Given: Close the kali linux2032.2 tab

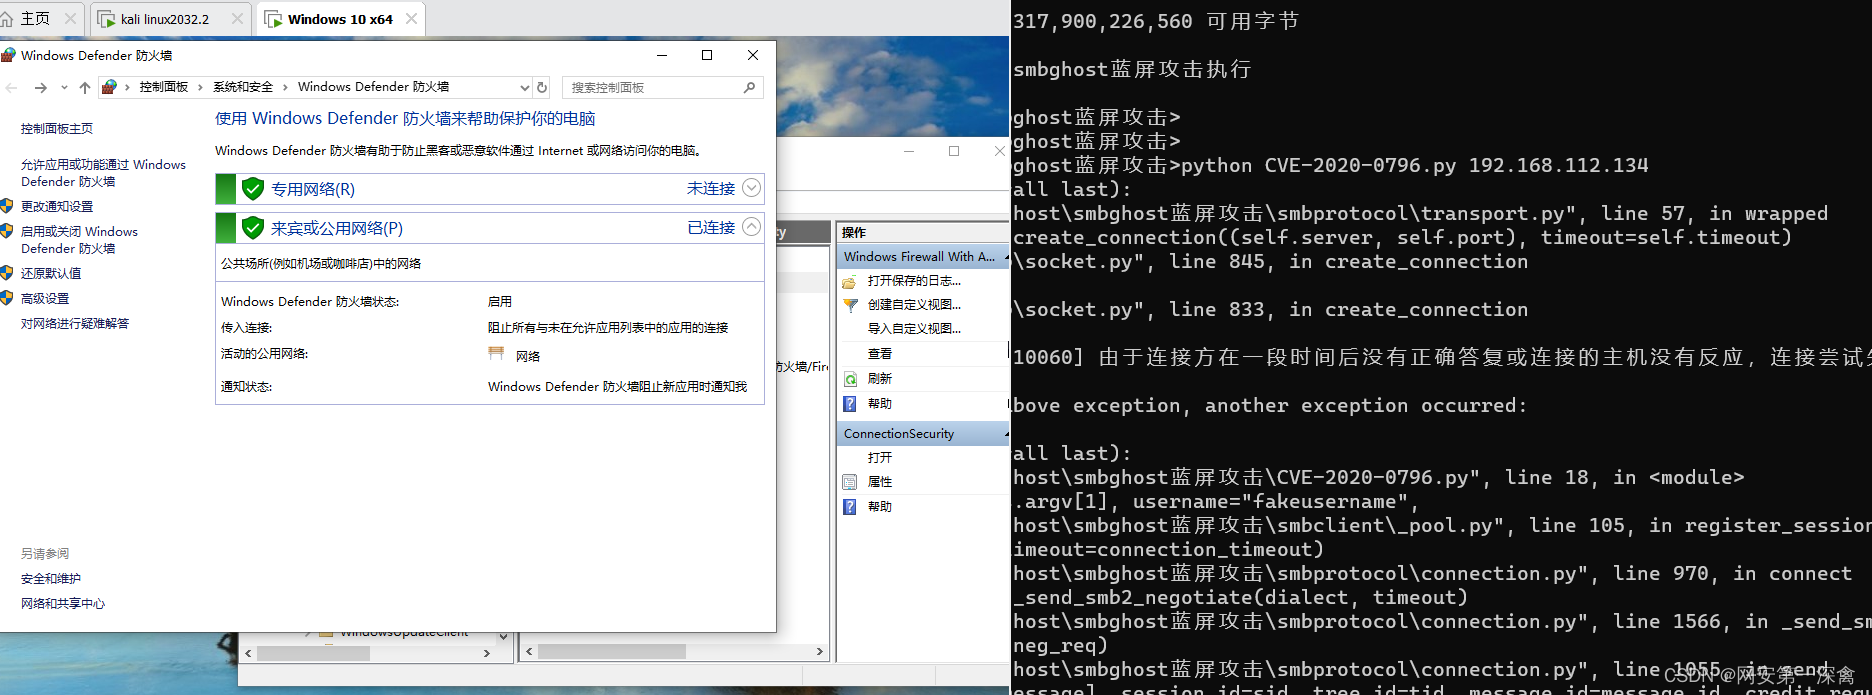Looking at the screenshot, I should pyautogui.click(x=237, y=19).
